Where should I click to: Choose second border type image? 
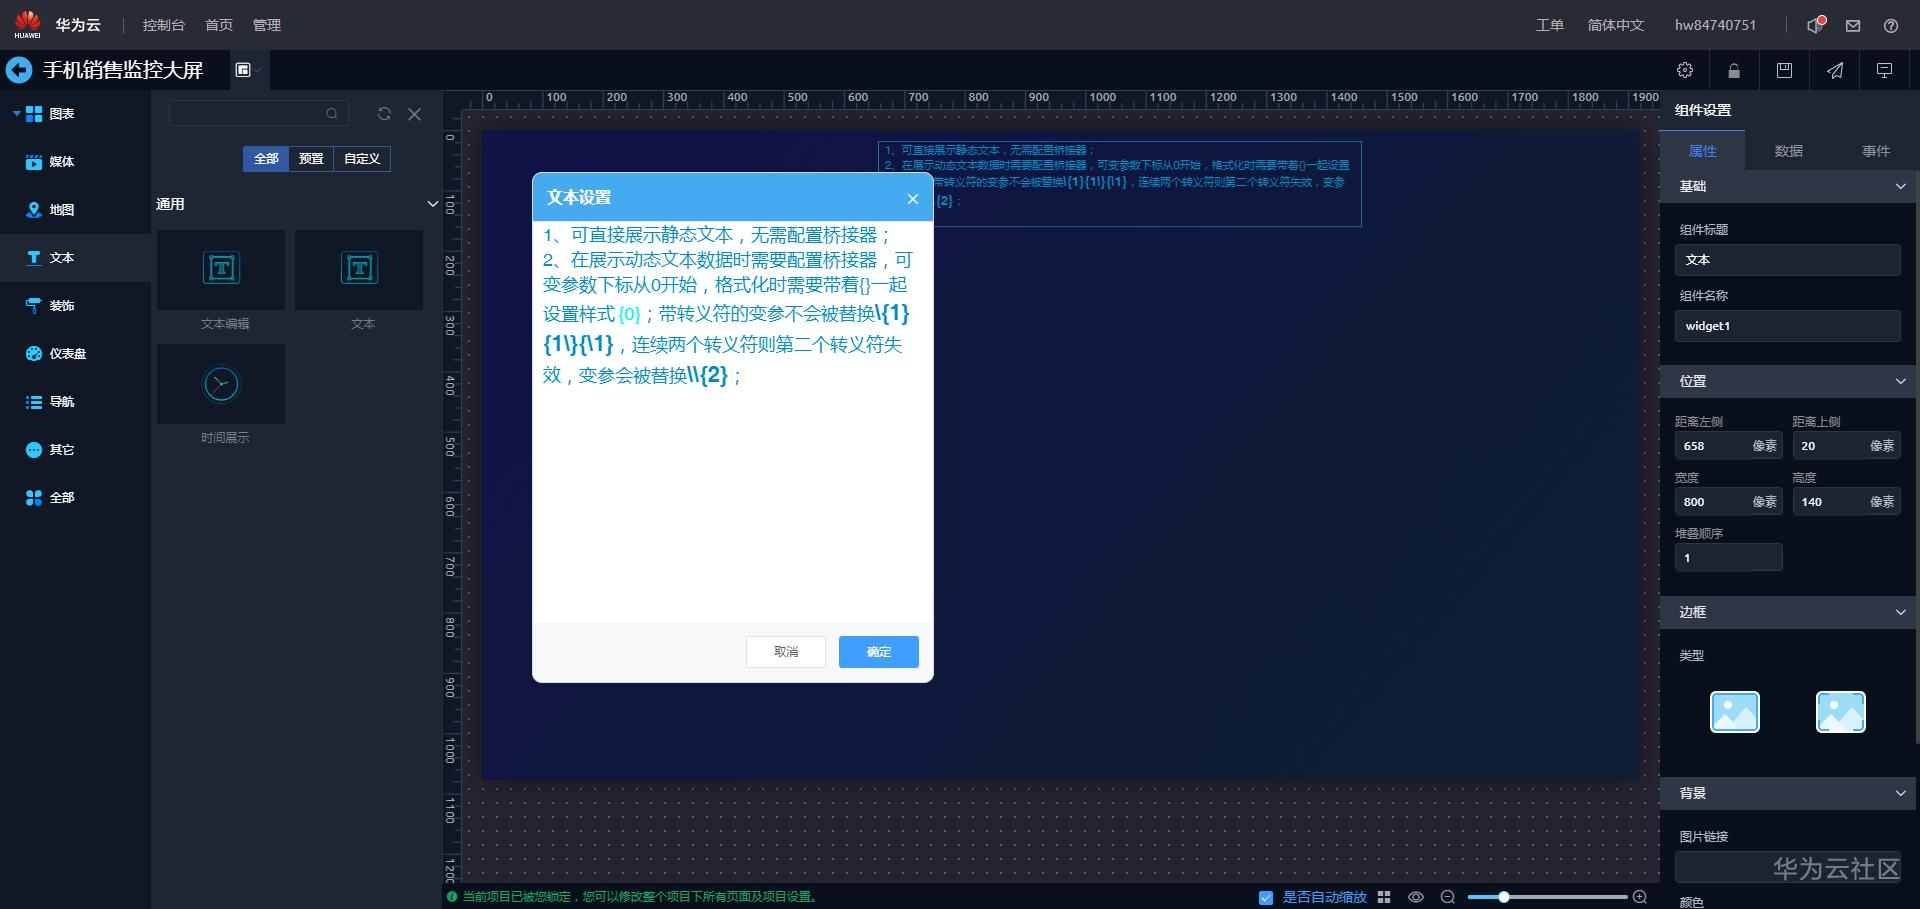tap(1840, 712)
